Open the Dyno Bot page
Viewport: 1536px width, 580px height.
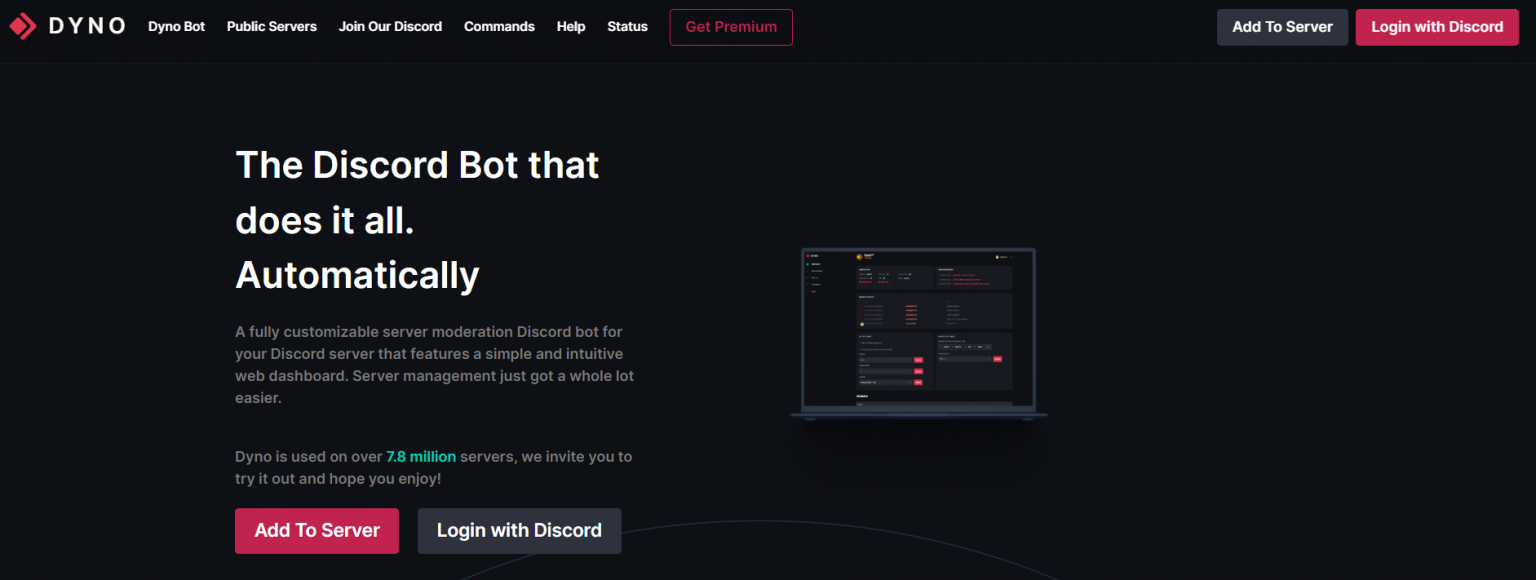(x=176, y=27)
